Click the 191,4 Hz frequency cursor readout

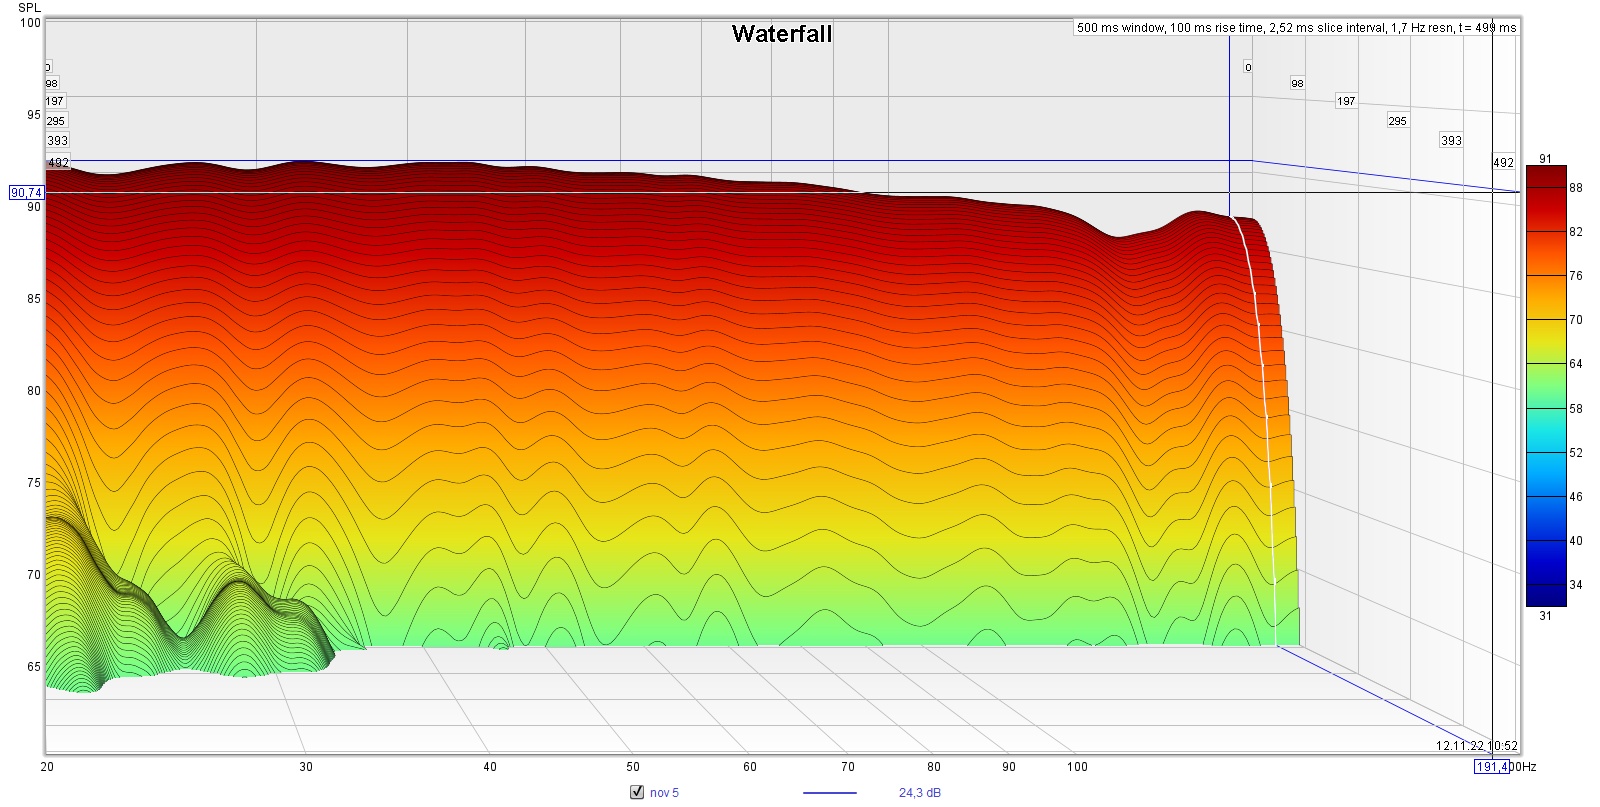pyautogui.click(x=1492, y=767)
